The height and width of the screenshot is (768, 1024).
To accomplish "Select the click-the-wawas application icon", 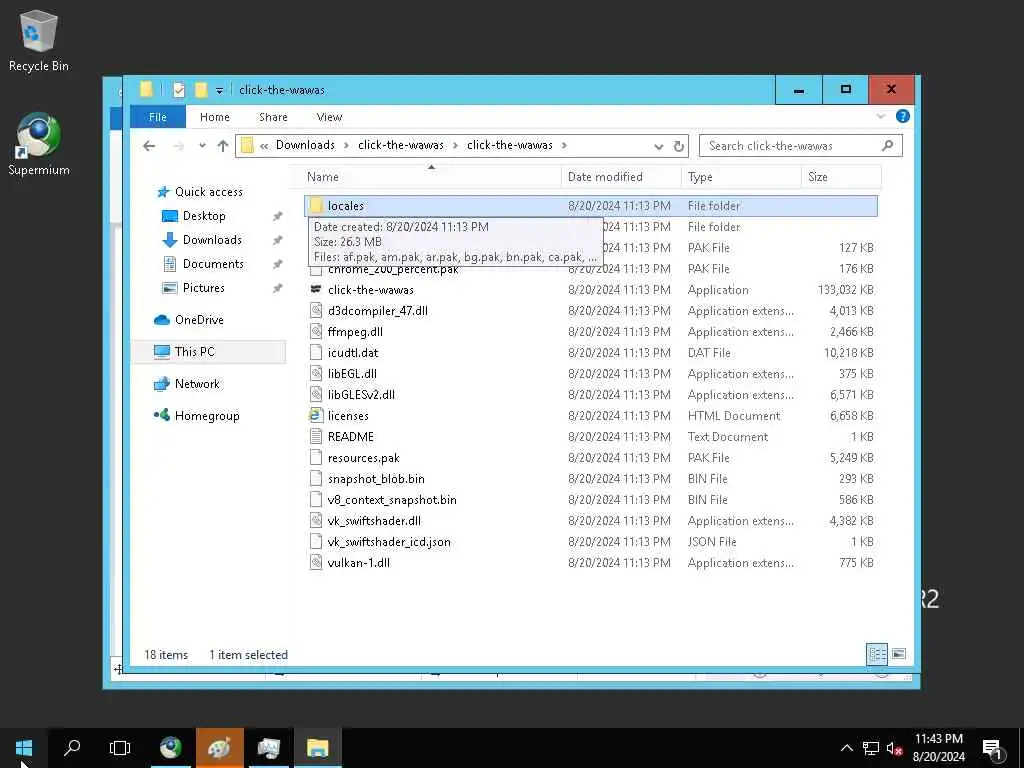I will tap(316, 289).
